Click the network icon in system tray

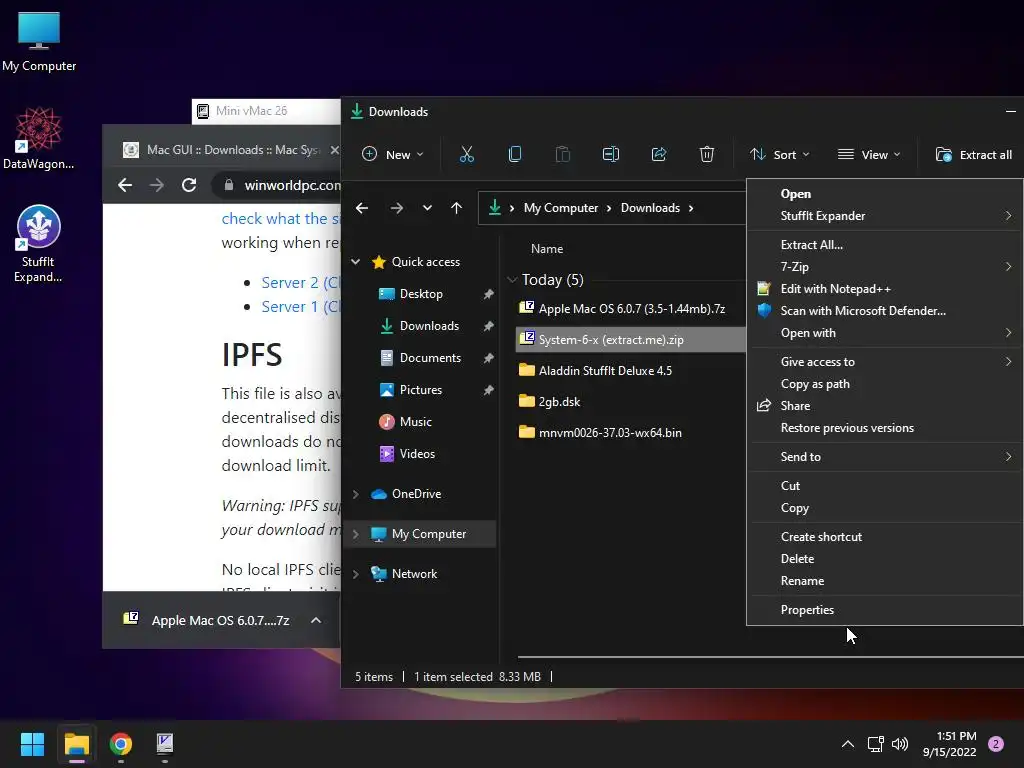tap(875, 744)
